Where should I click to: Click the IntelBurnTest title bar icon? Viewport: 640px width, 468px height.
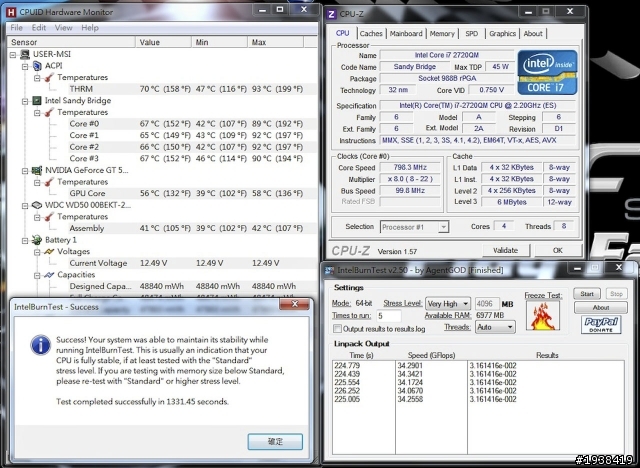(329, 270)
